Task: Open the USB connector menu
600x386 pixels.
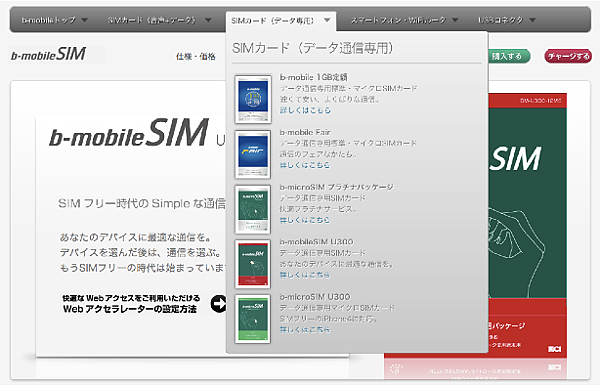Action: click(x=501, y=20)
